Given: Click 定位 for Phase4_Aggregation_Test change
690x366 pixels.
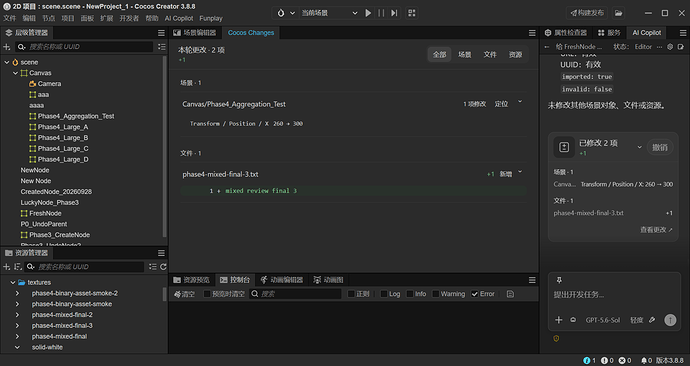Looking at the screenshot, I should click(501, 104).
